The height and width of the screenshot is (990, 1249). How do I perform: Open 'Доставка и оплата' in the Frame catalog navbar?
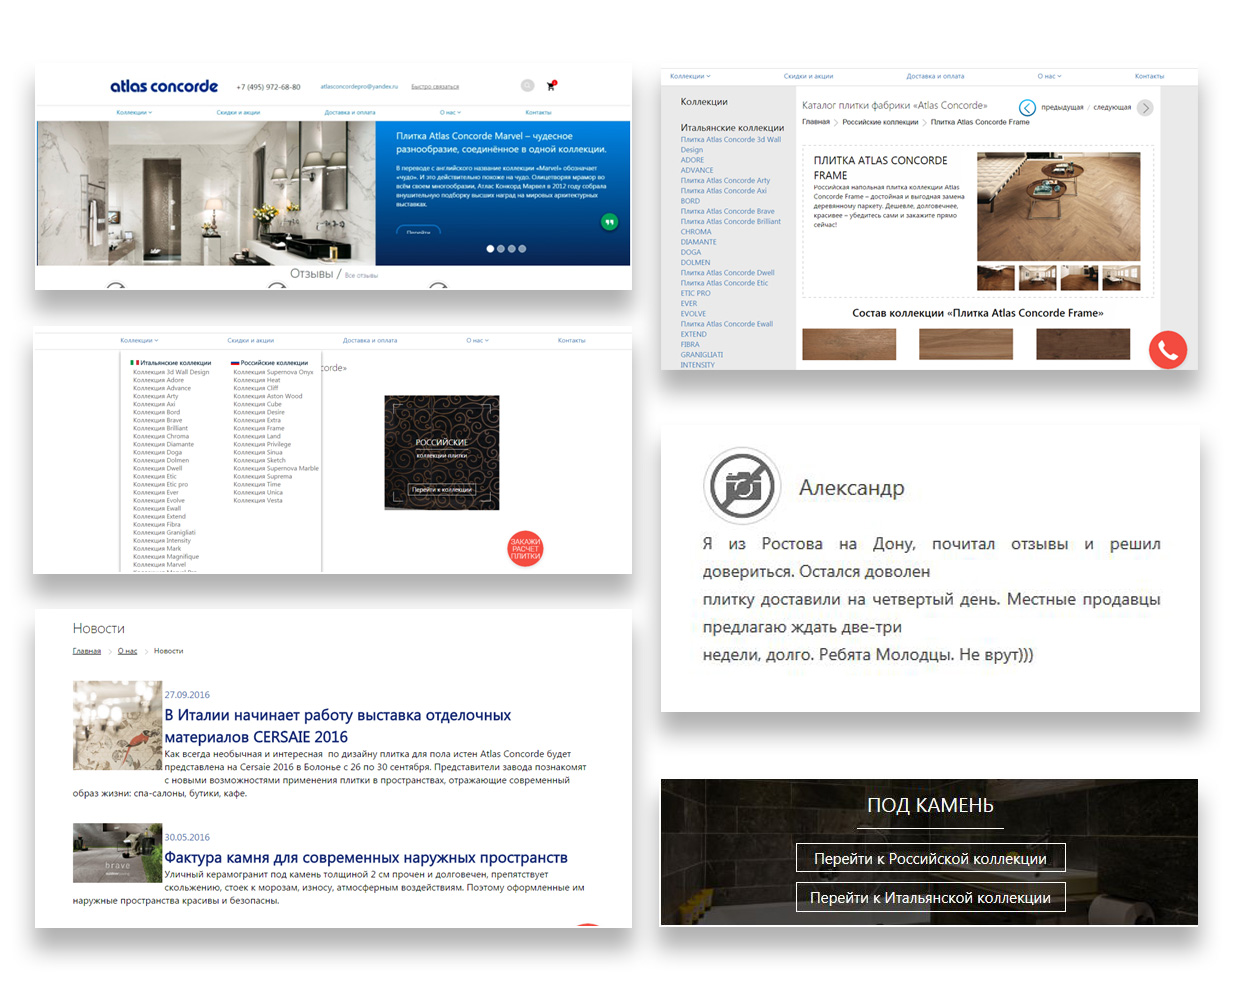pyautogui.click(x=935, y=76)
